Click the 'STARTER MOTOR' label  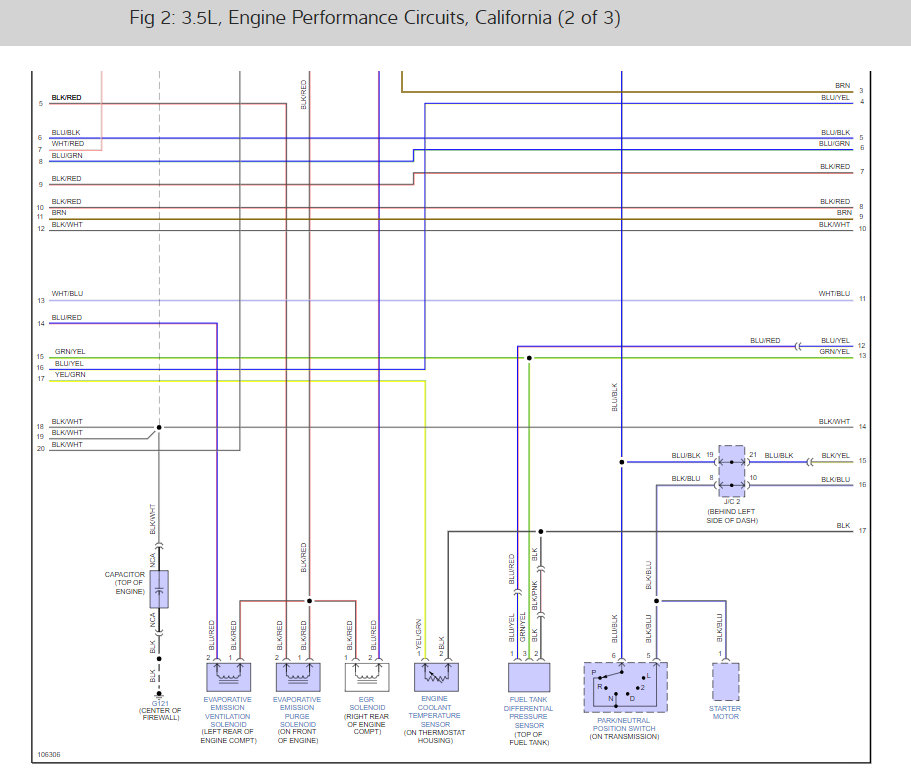click(x=725, y=712)
